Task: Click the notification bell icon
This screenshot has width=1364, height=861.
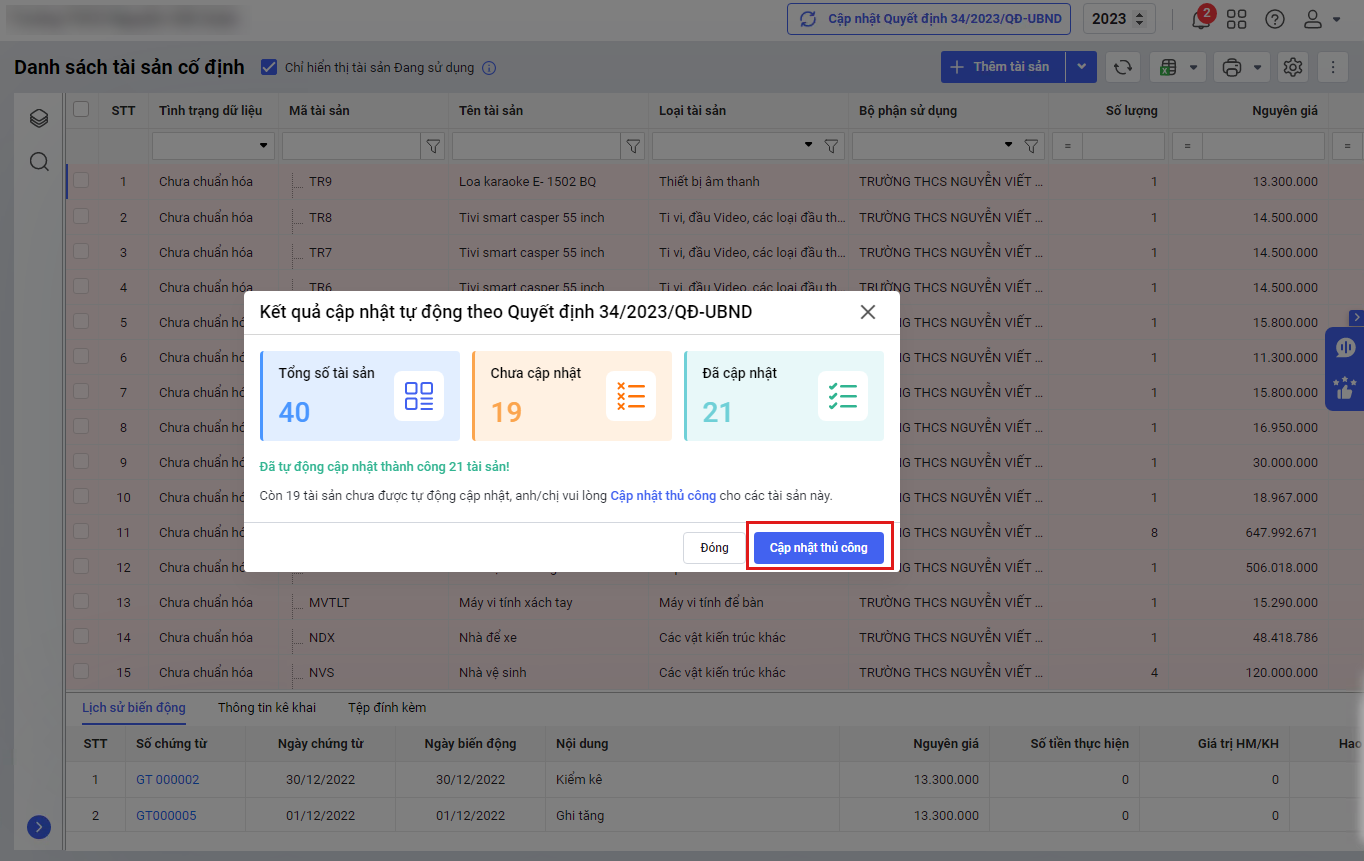Action: tap(1201, 20)
